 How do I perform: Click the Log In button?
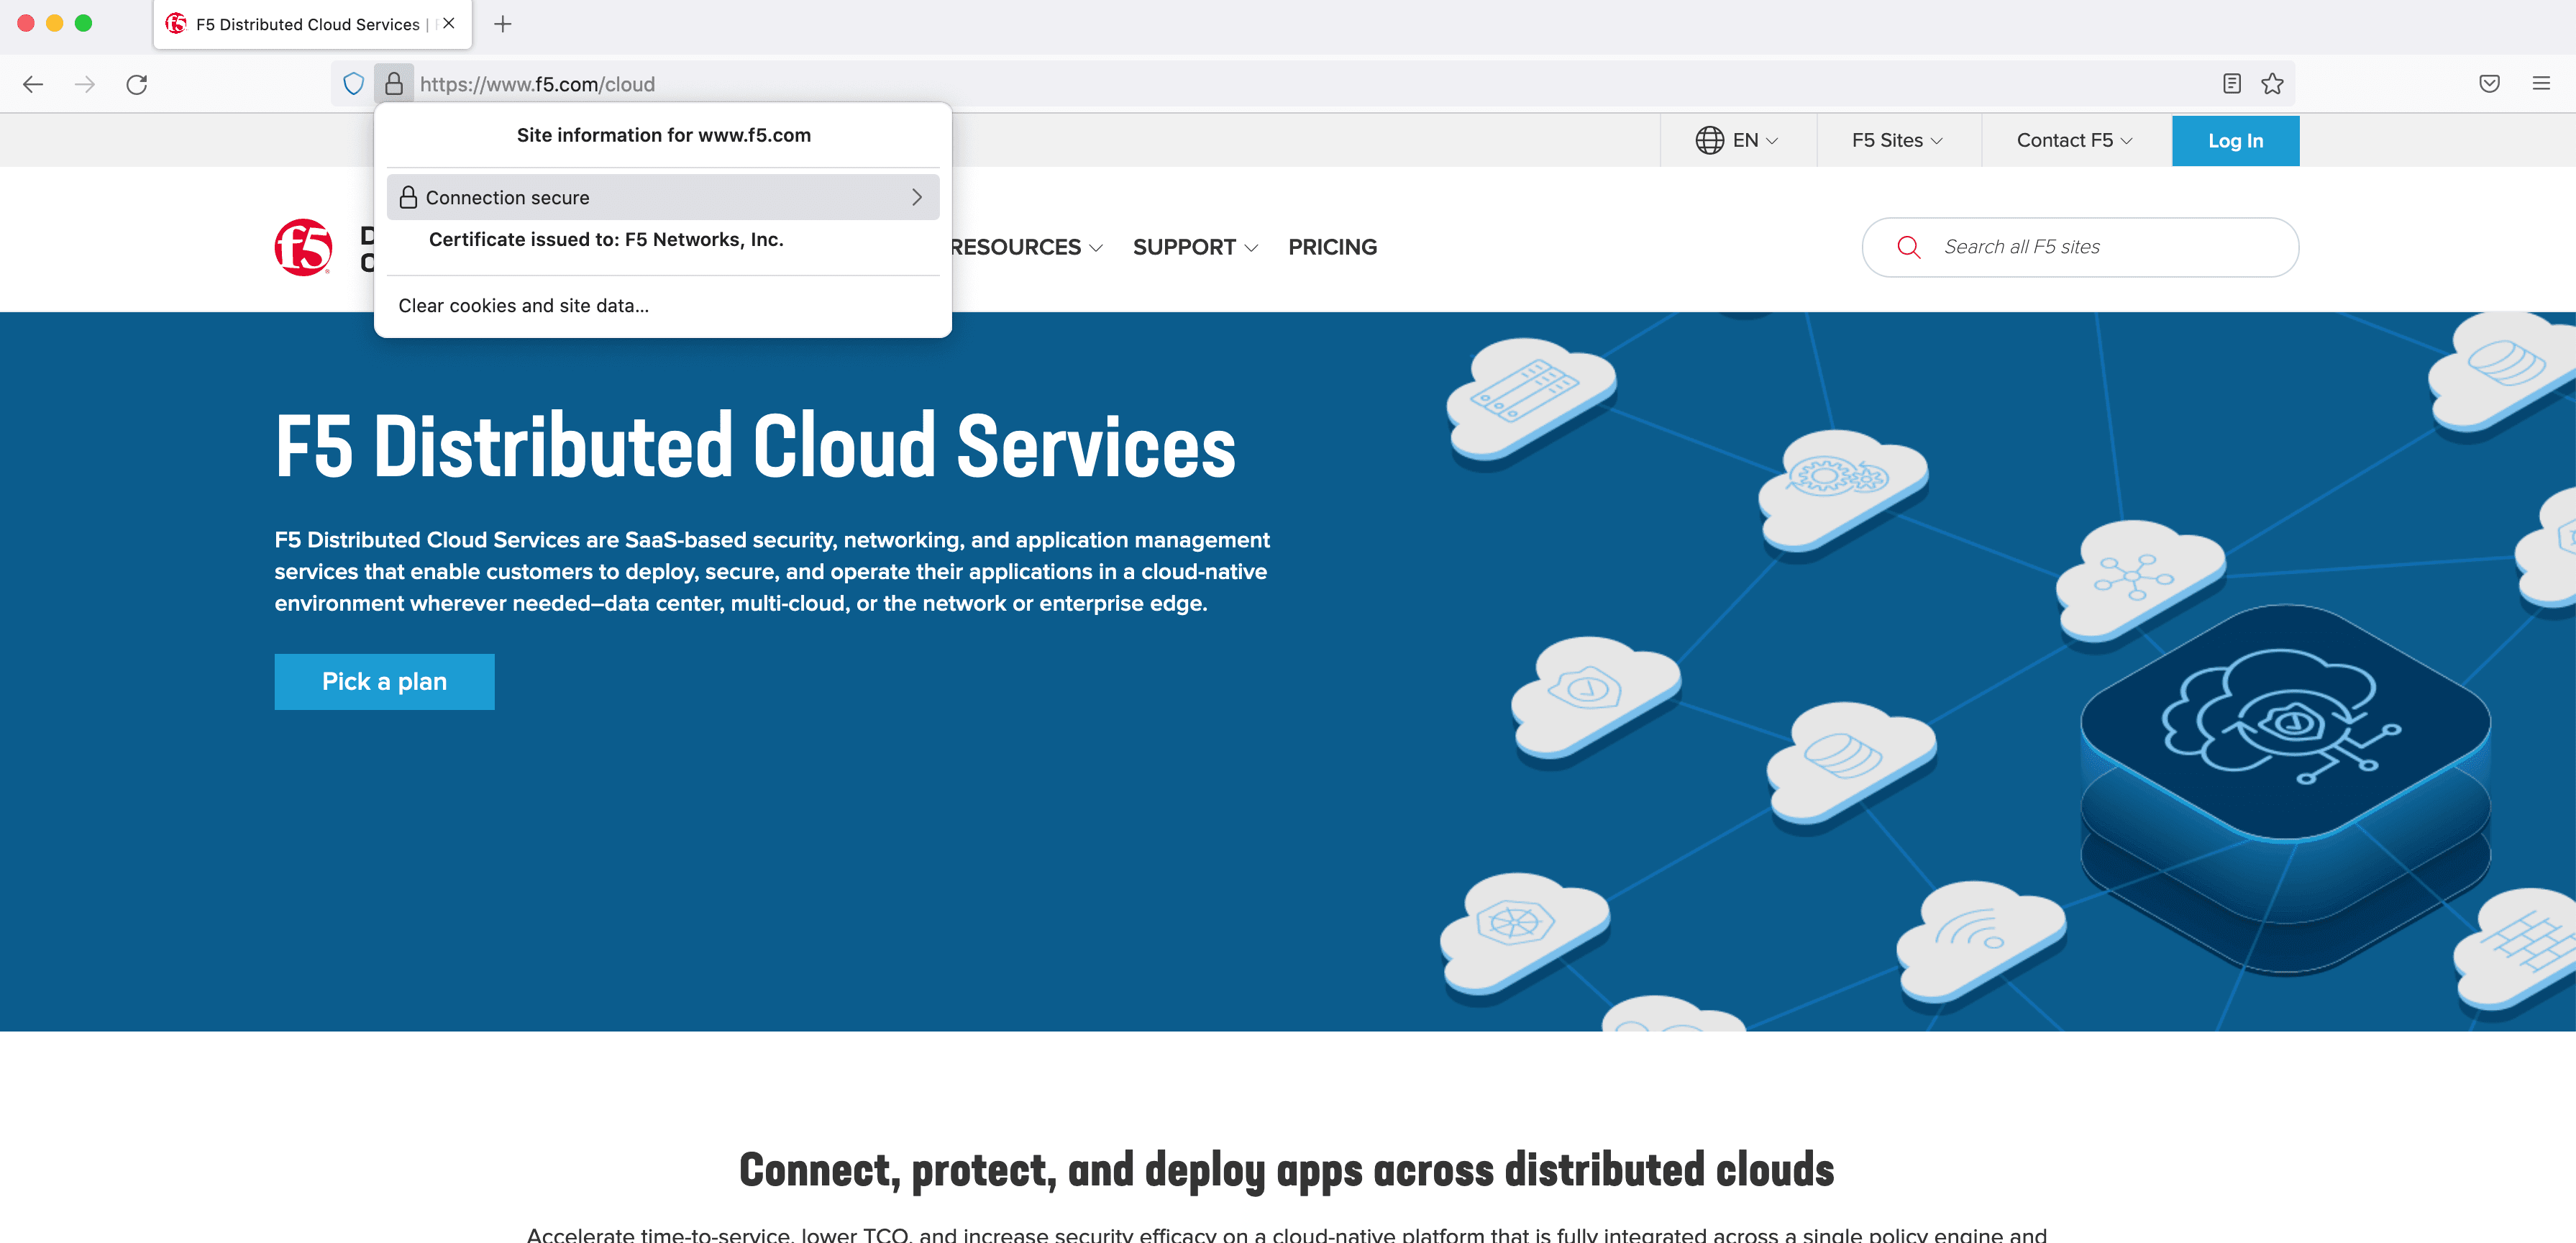2235,141
